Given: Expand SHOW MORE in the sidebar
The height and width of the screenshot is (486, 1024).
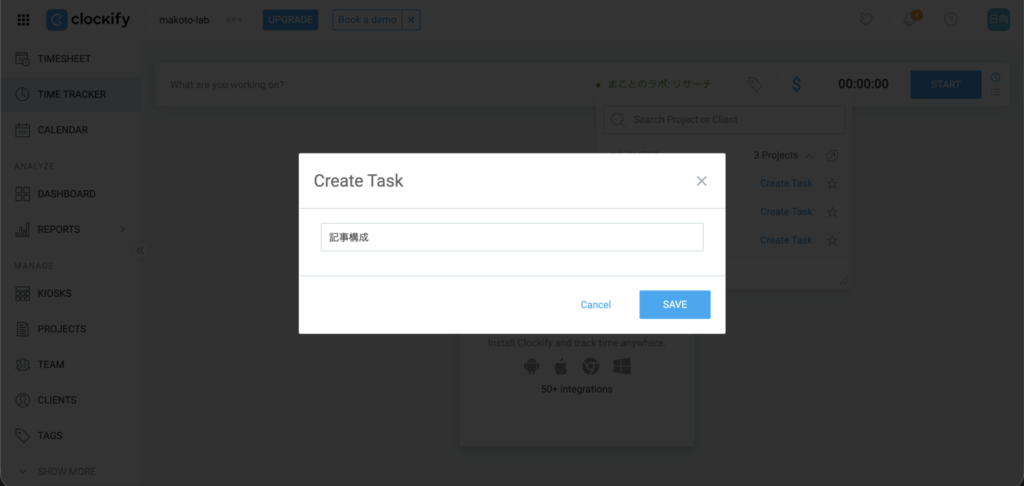Looking at the screenshot, I should click(66, 471).
